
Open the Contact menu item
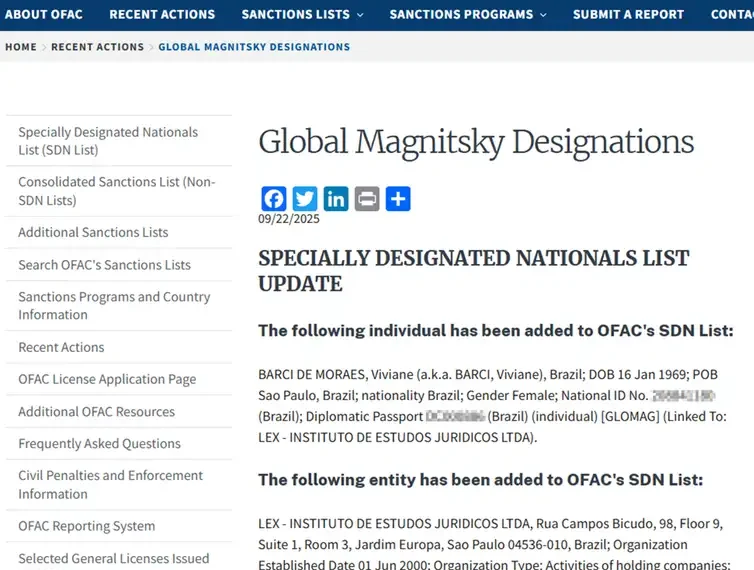tap(732, 14)
